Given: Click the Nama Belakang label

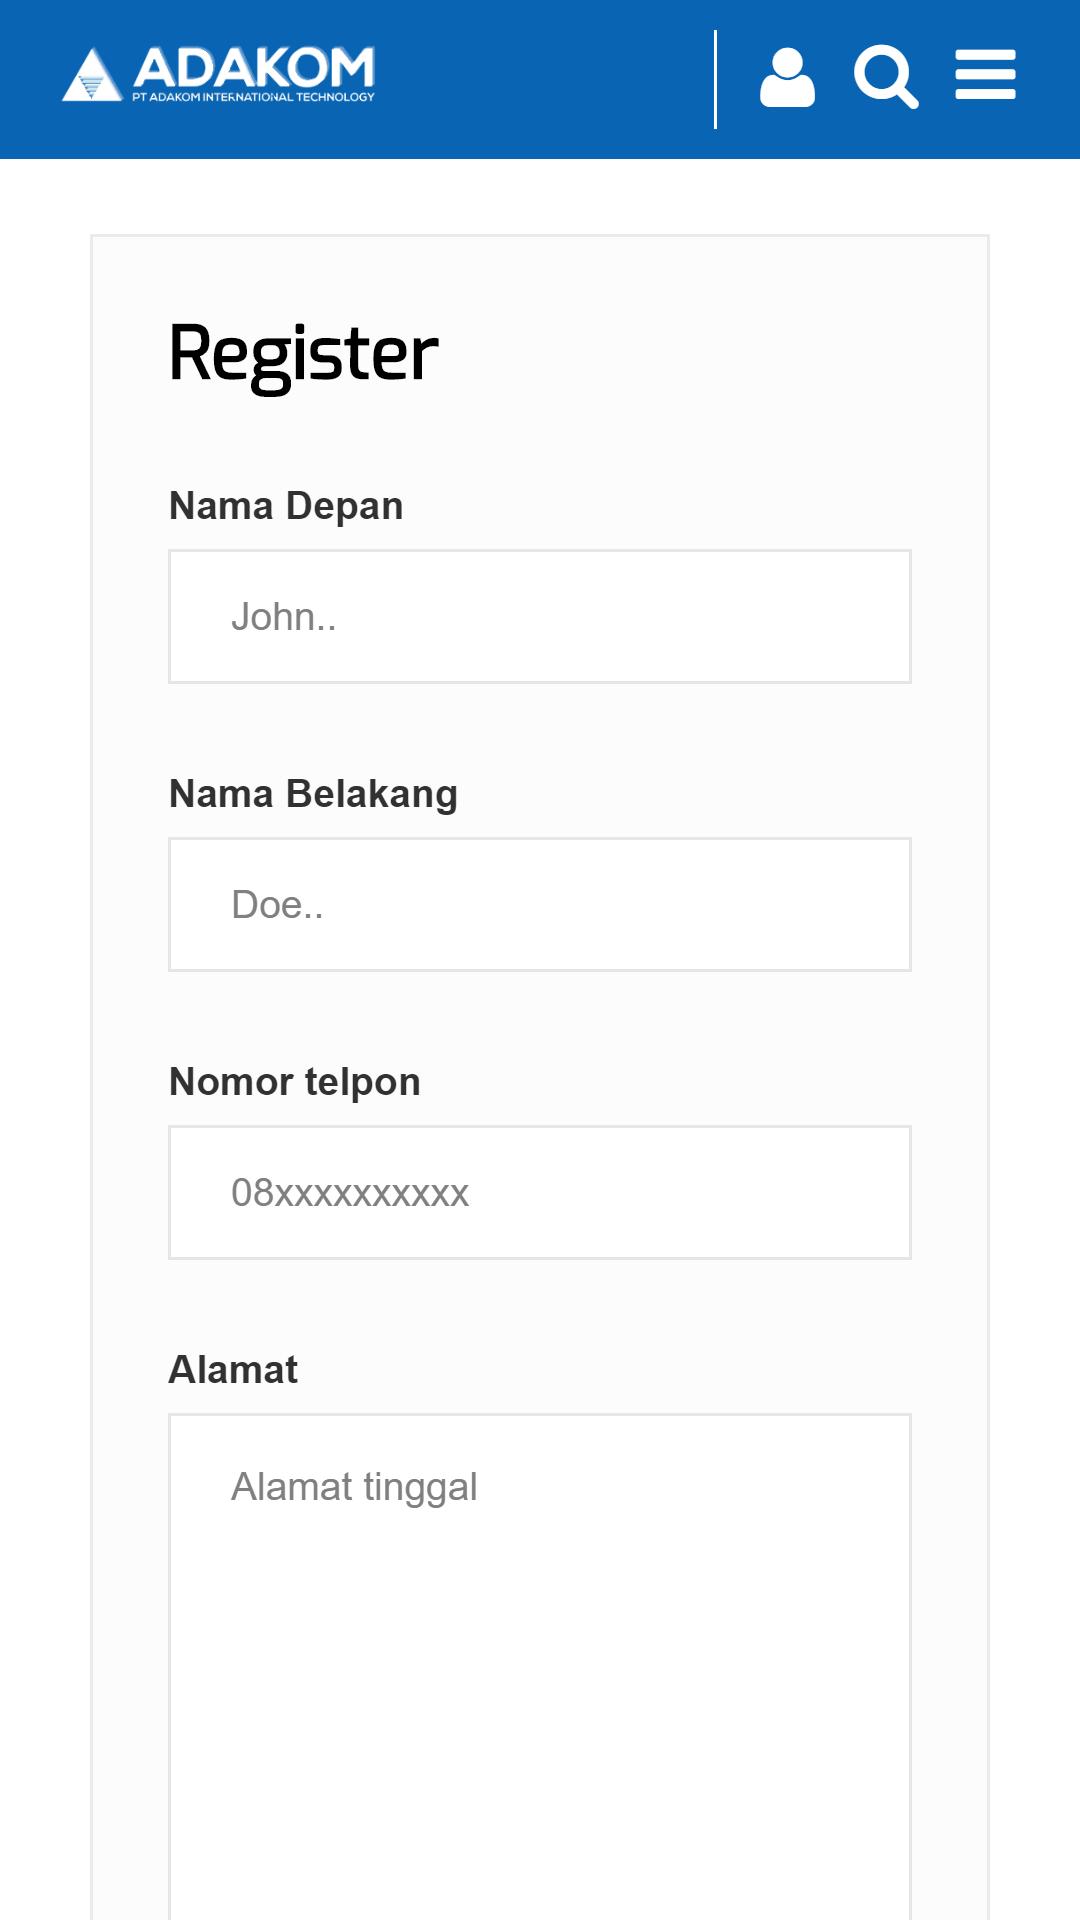Looking at the screenshot, I should [313, 794].
